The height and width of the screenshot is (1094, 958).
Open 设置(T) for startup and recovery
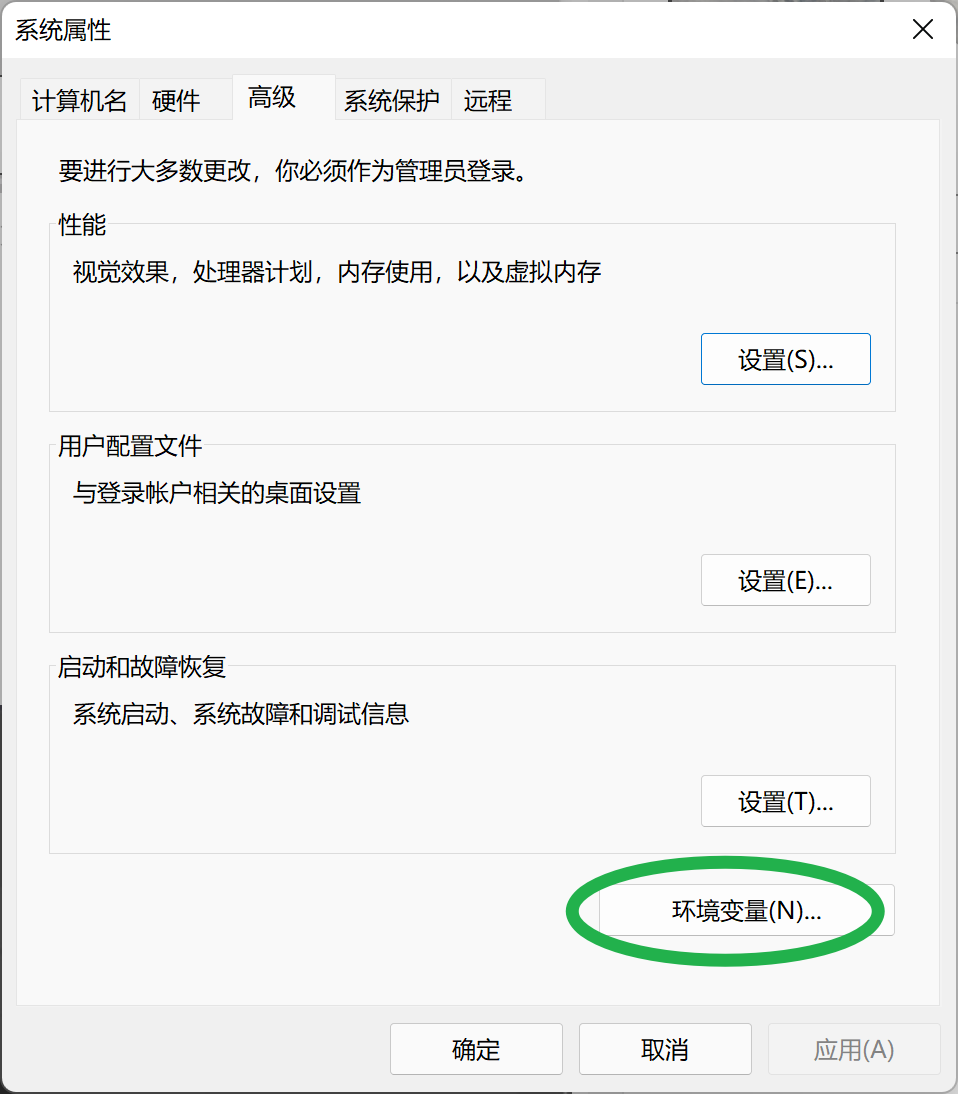tap(785, 802)
